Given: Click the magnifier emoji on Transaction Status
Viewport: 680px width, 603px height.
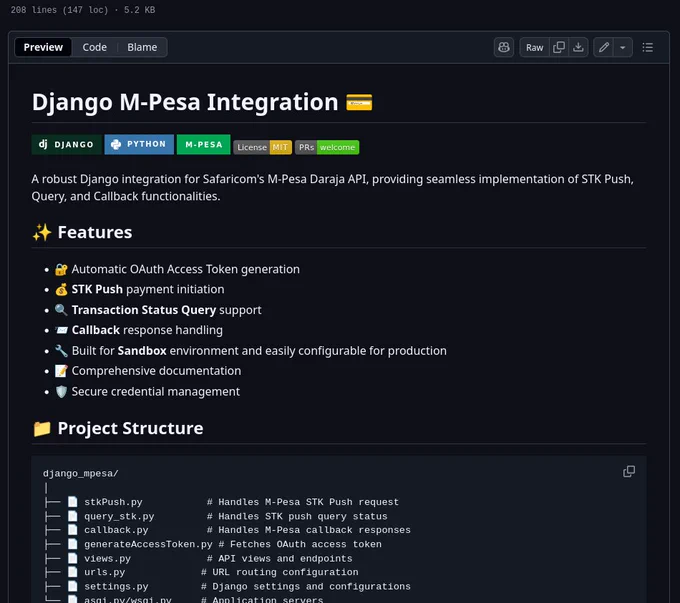Looking at the screenshot, I should tap(61, 310).
